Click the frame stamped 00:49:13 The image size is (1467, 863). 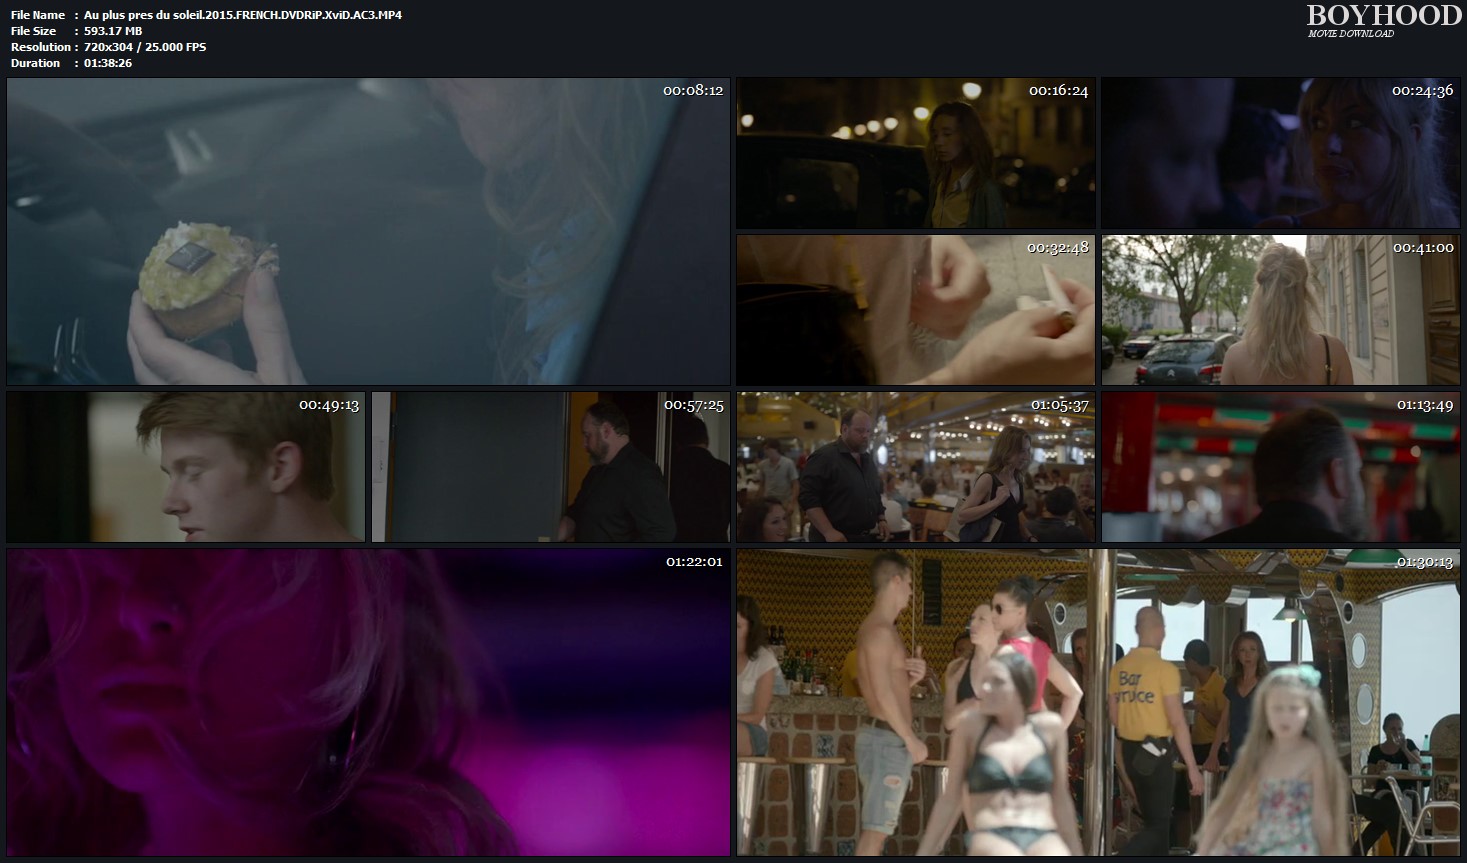(186, 467)
